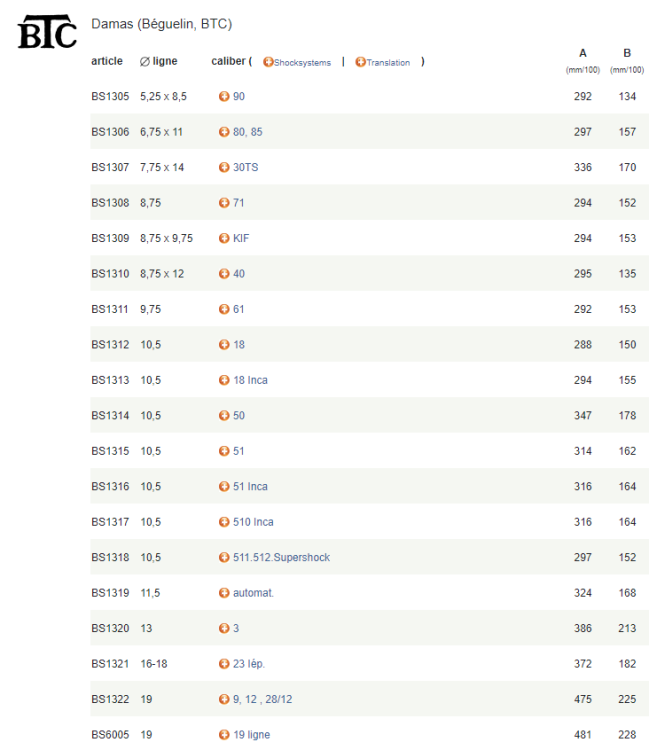Image resolution: width=649 pixels, height=750 pixels.
Task: Click the plus icon beside 19 ligne
Action: [224, 734]
